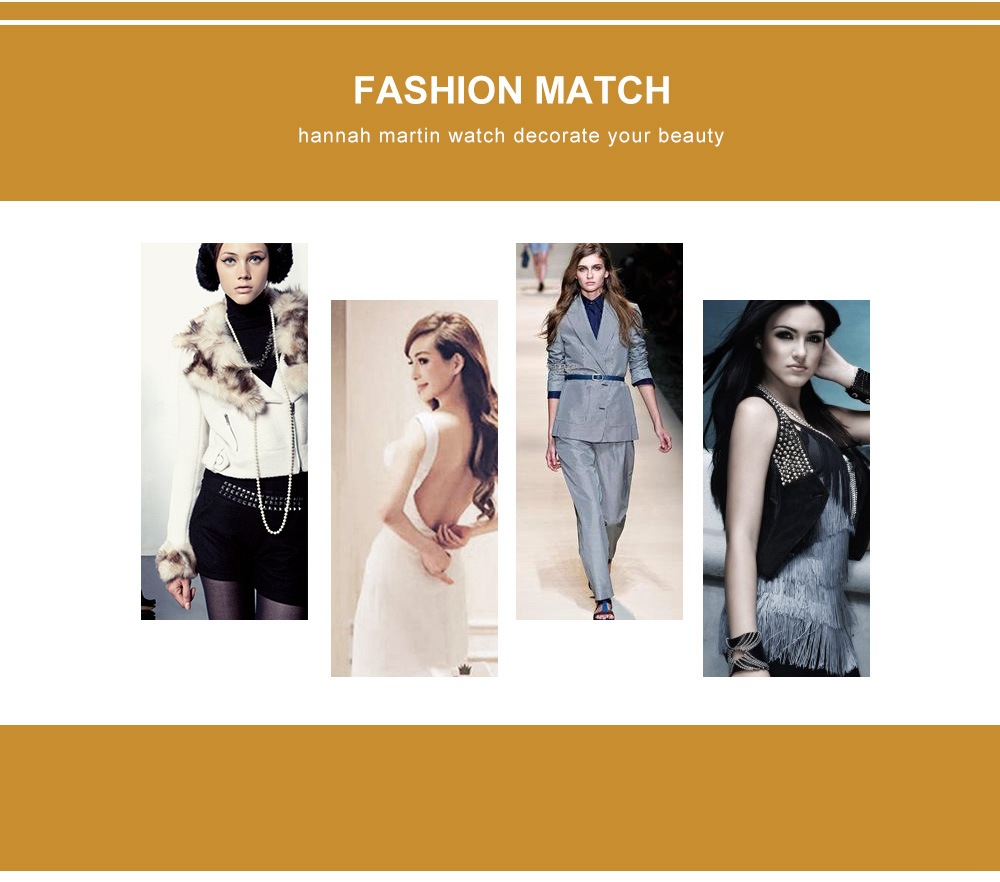Click the fur cuff on white jacket sleeve
This screenshot has width=1000, height=882.
click(x=175, y=561)
